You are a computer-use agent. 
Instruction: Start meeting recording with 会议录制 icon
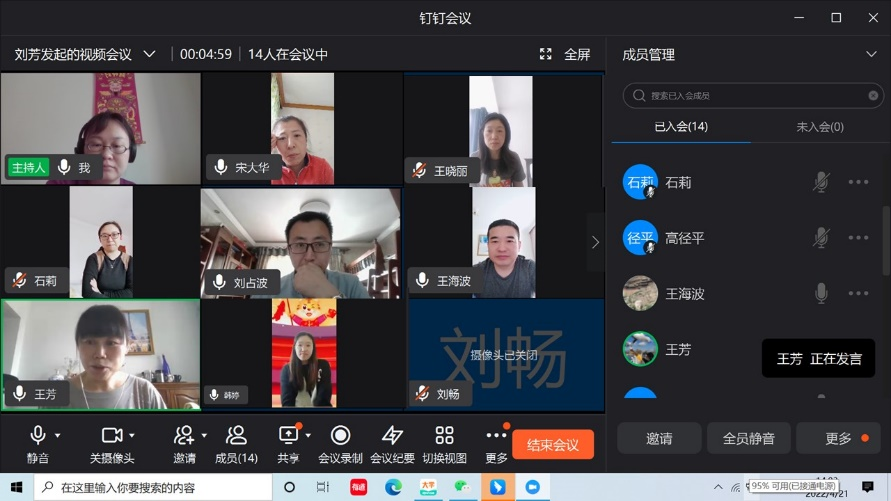click(340, 443)
